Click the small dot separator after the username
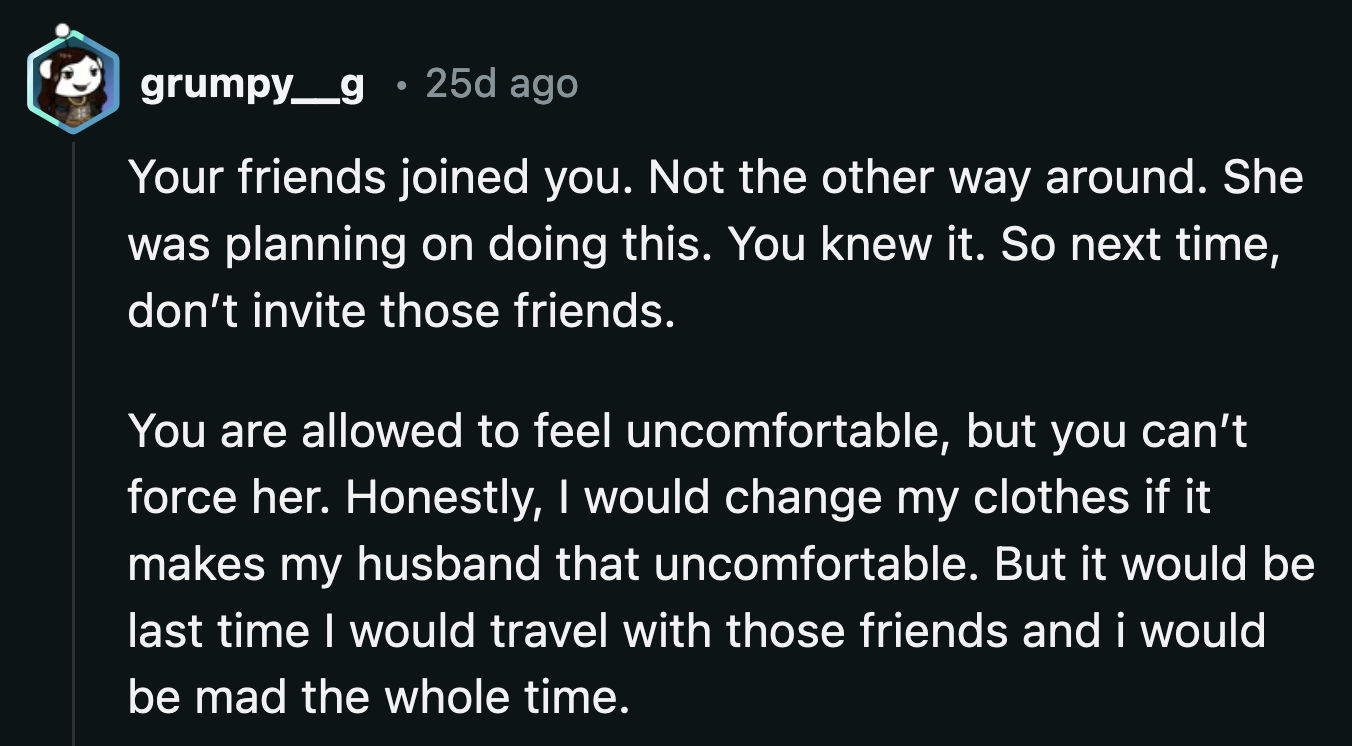The width and height of the screenshot is (1352, 746). [x=404, y=85]
